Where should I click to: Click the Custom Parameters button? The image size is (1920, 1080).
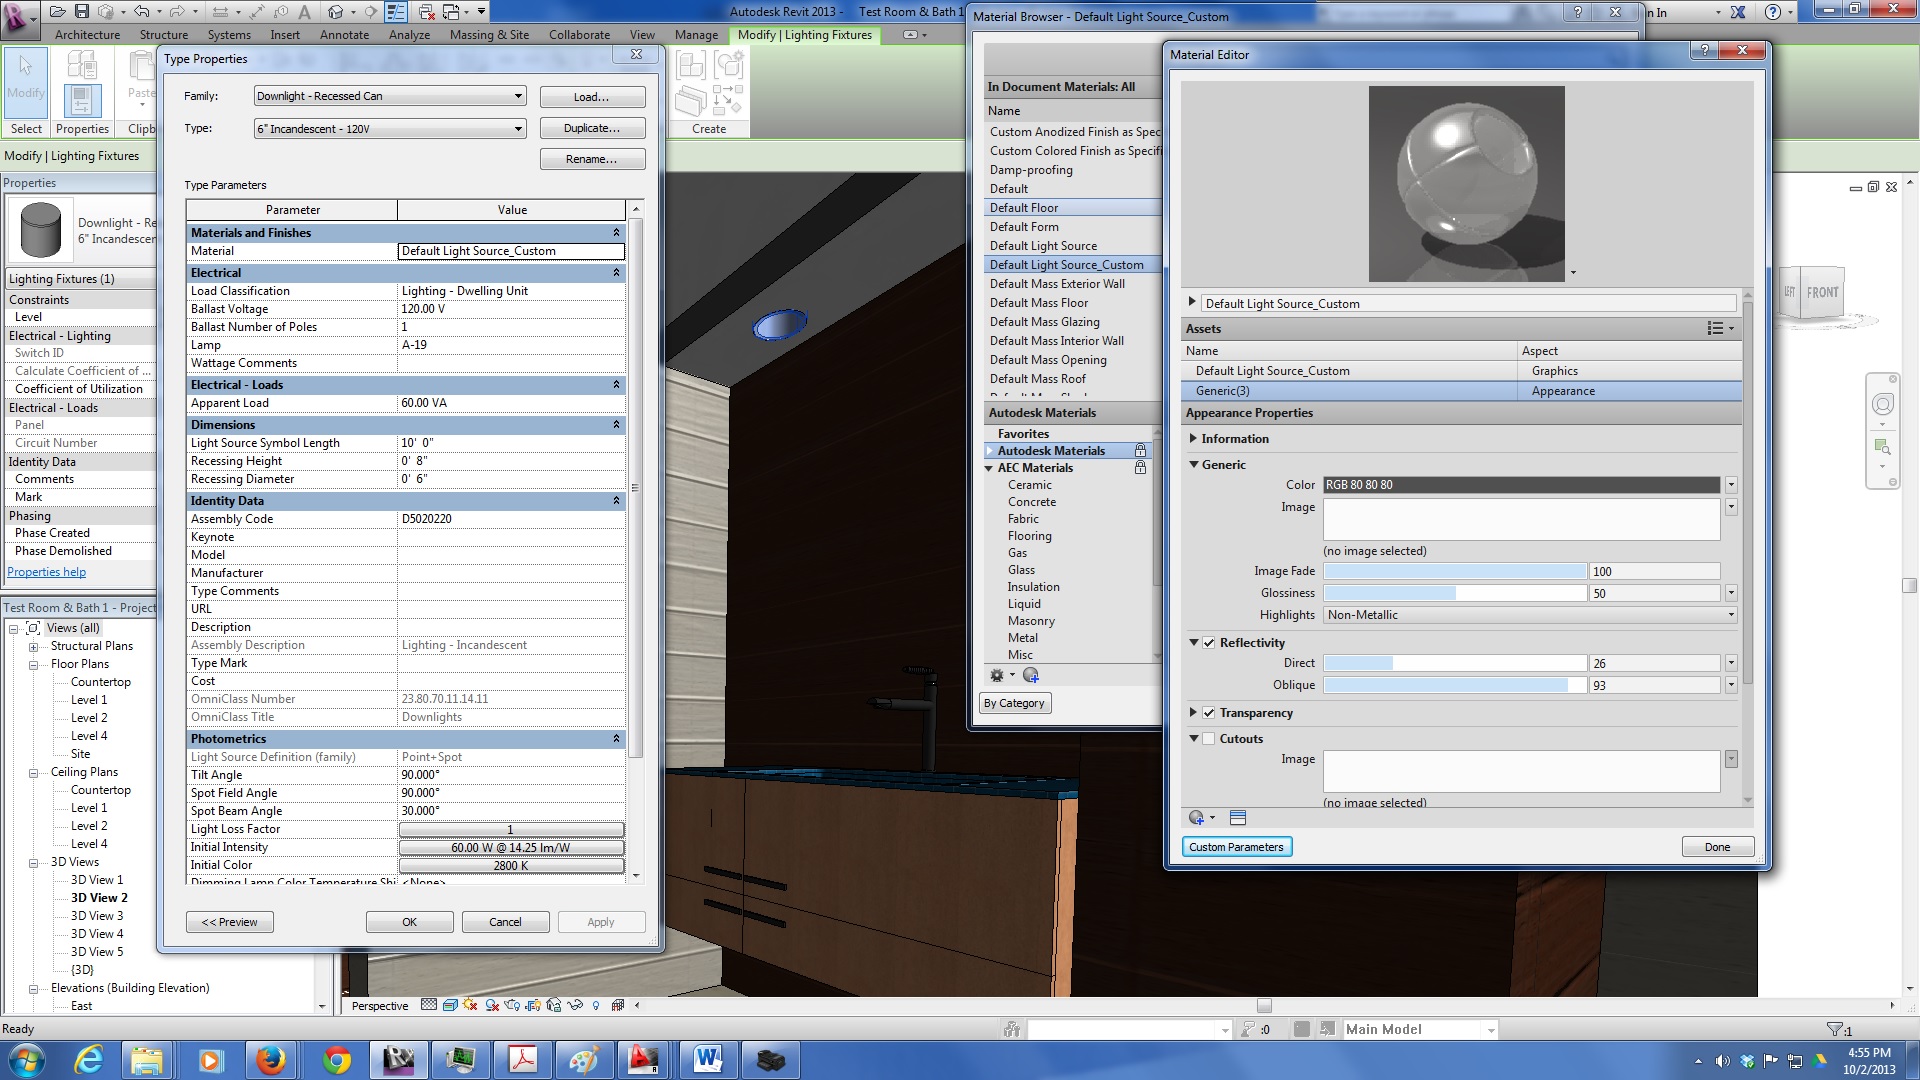tap(1236, 847)
